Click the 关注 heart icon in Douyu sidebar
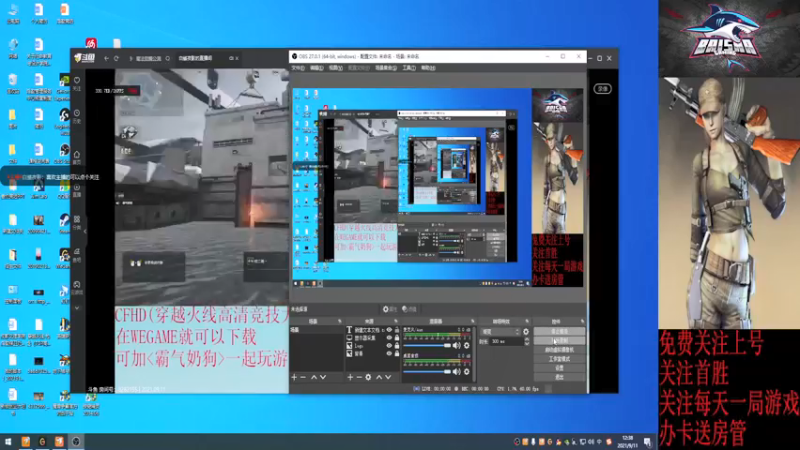The image size is (800, 450). click(77, 80)
